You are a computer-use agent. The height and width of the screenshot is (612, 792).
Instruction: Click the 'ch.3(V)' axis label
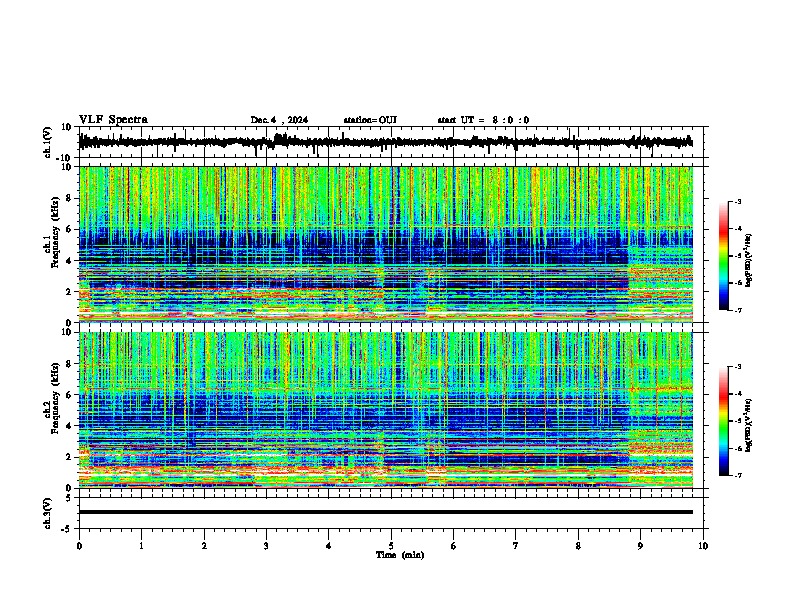click(x=48, y=513)
